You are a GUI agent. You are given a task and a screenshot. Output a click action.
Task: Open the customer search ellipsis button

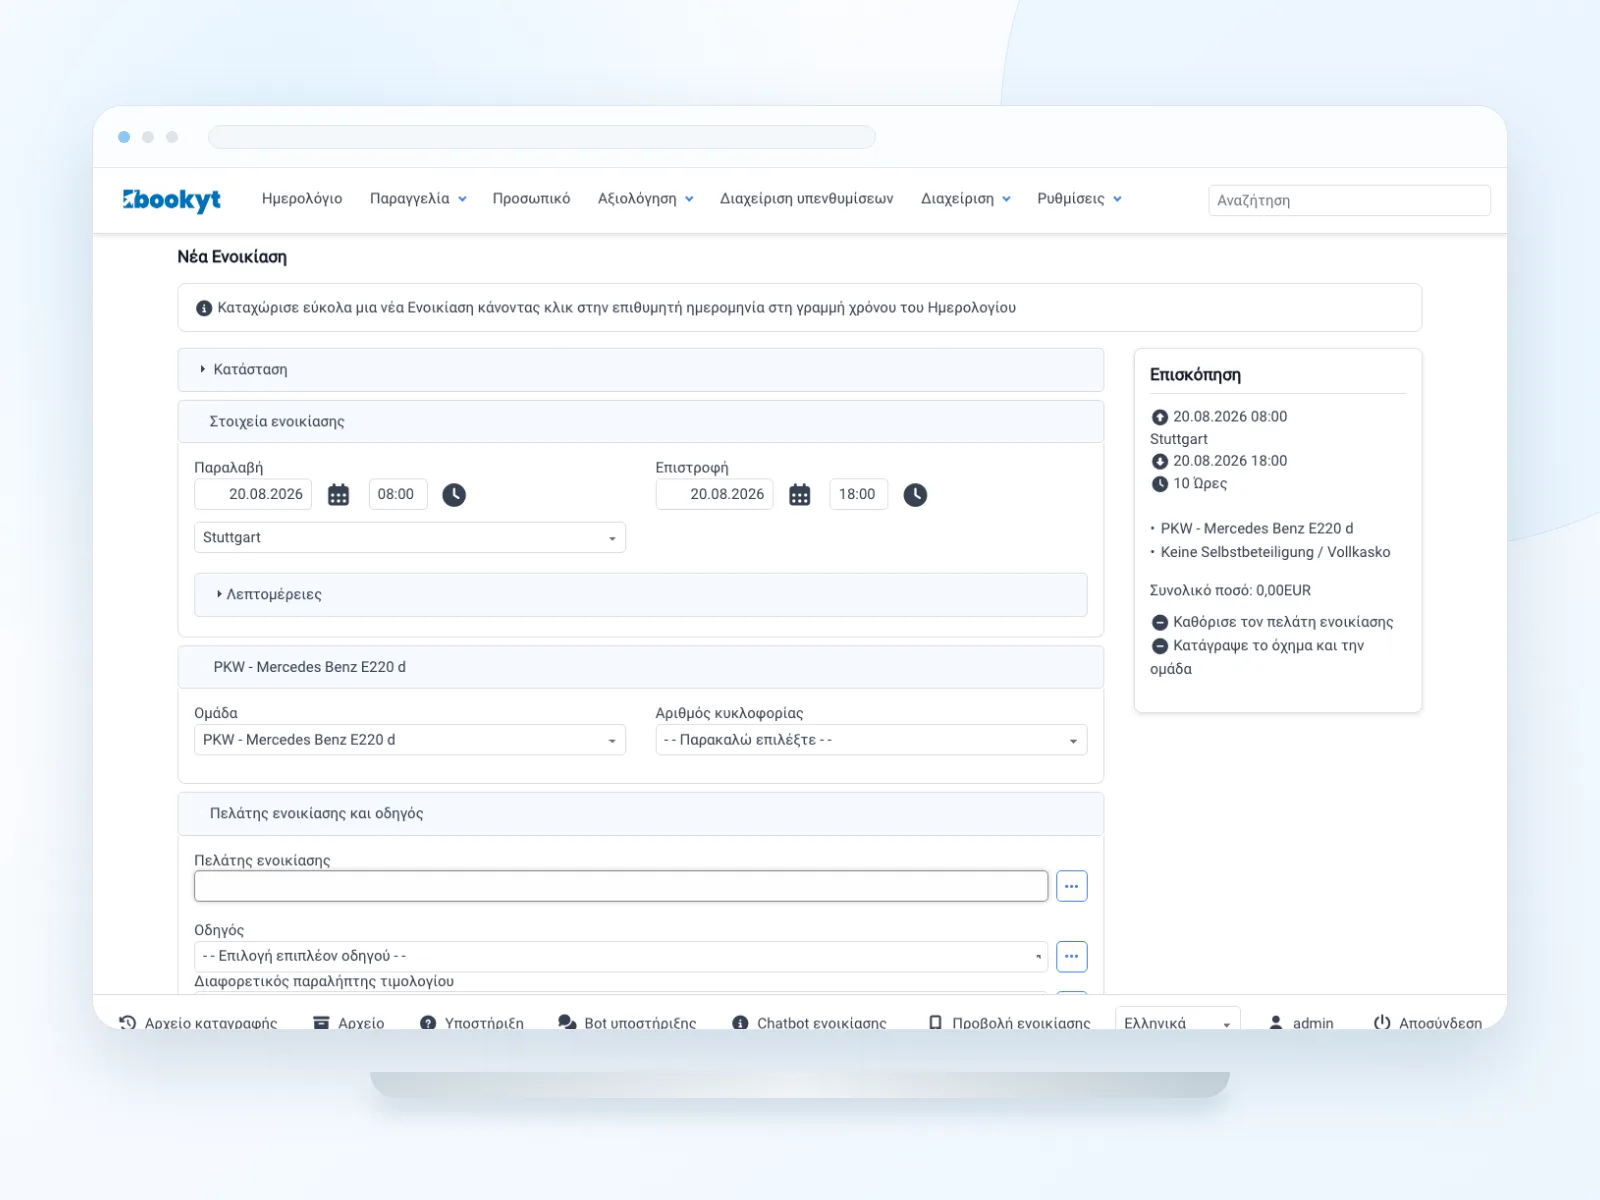1071,886
